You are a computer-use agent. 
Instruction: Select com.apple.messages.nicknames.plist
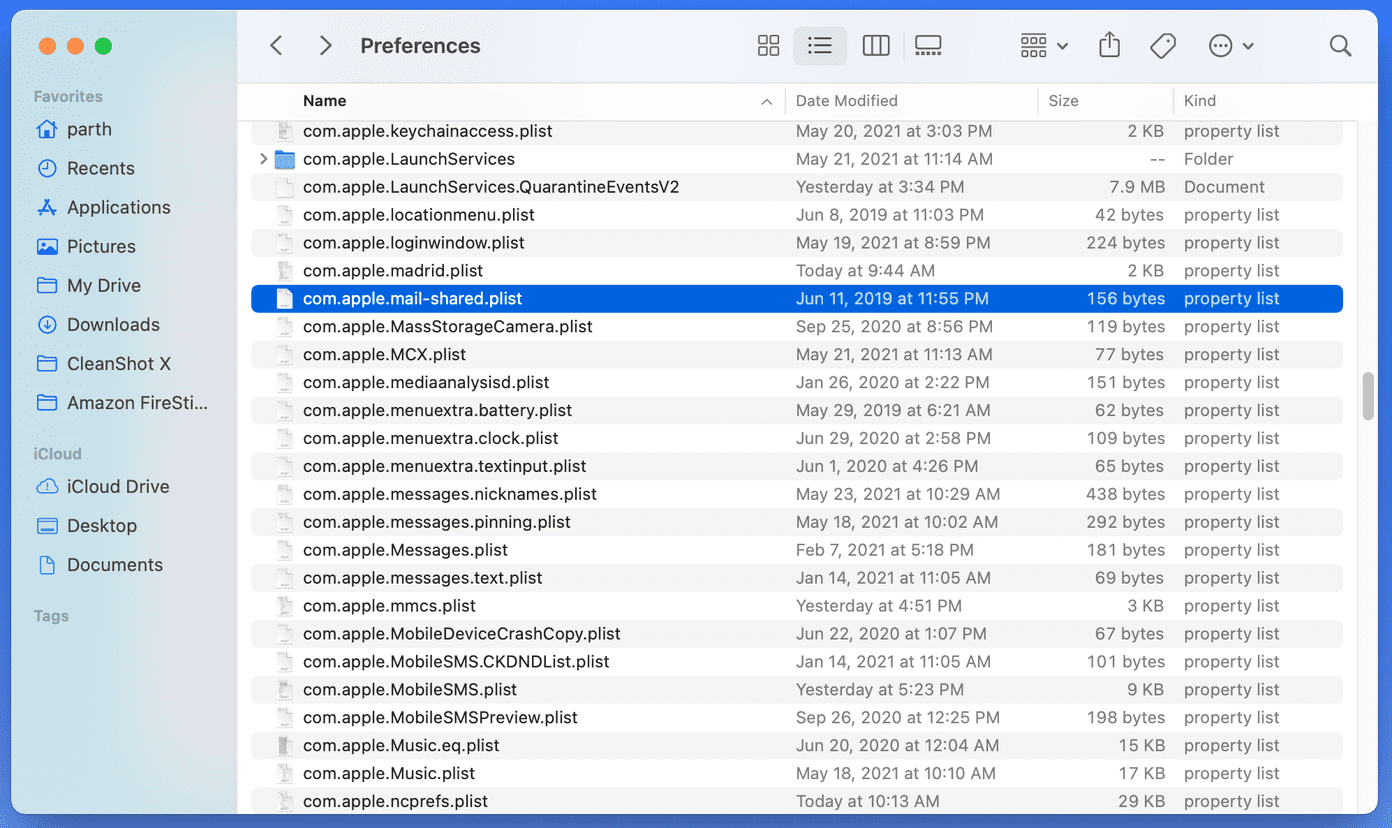pyautogui.click(x=797, y=495)
